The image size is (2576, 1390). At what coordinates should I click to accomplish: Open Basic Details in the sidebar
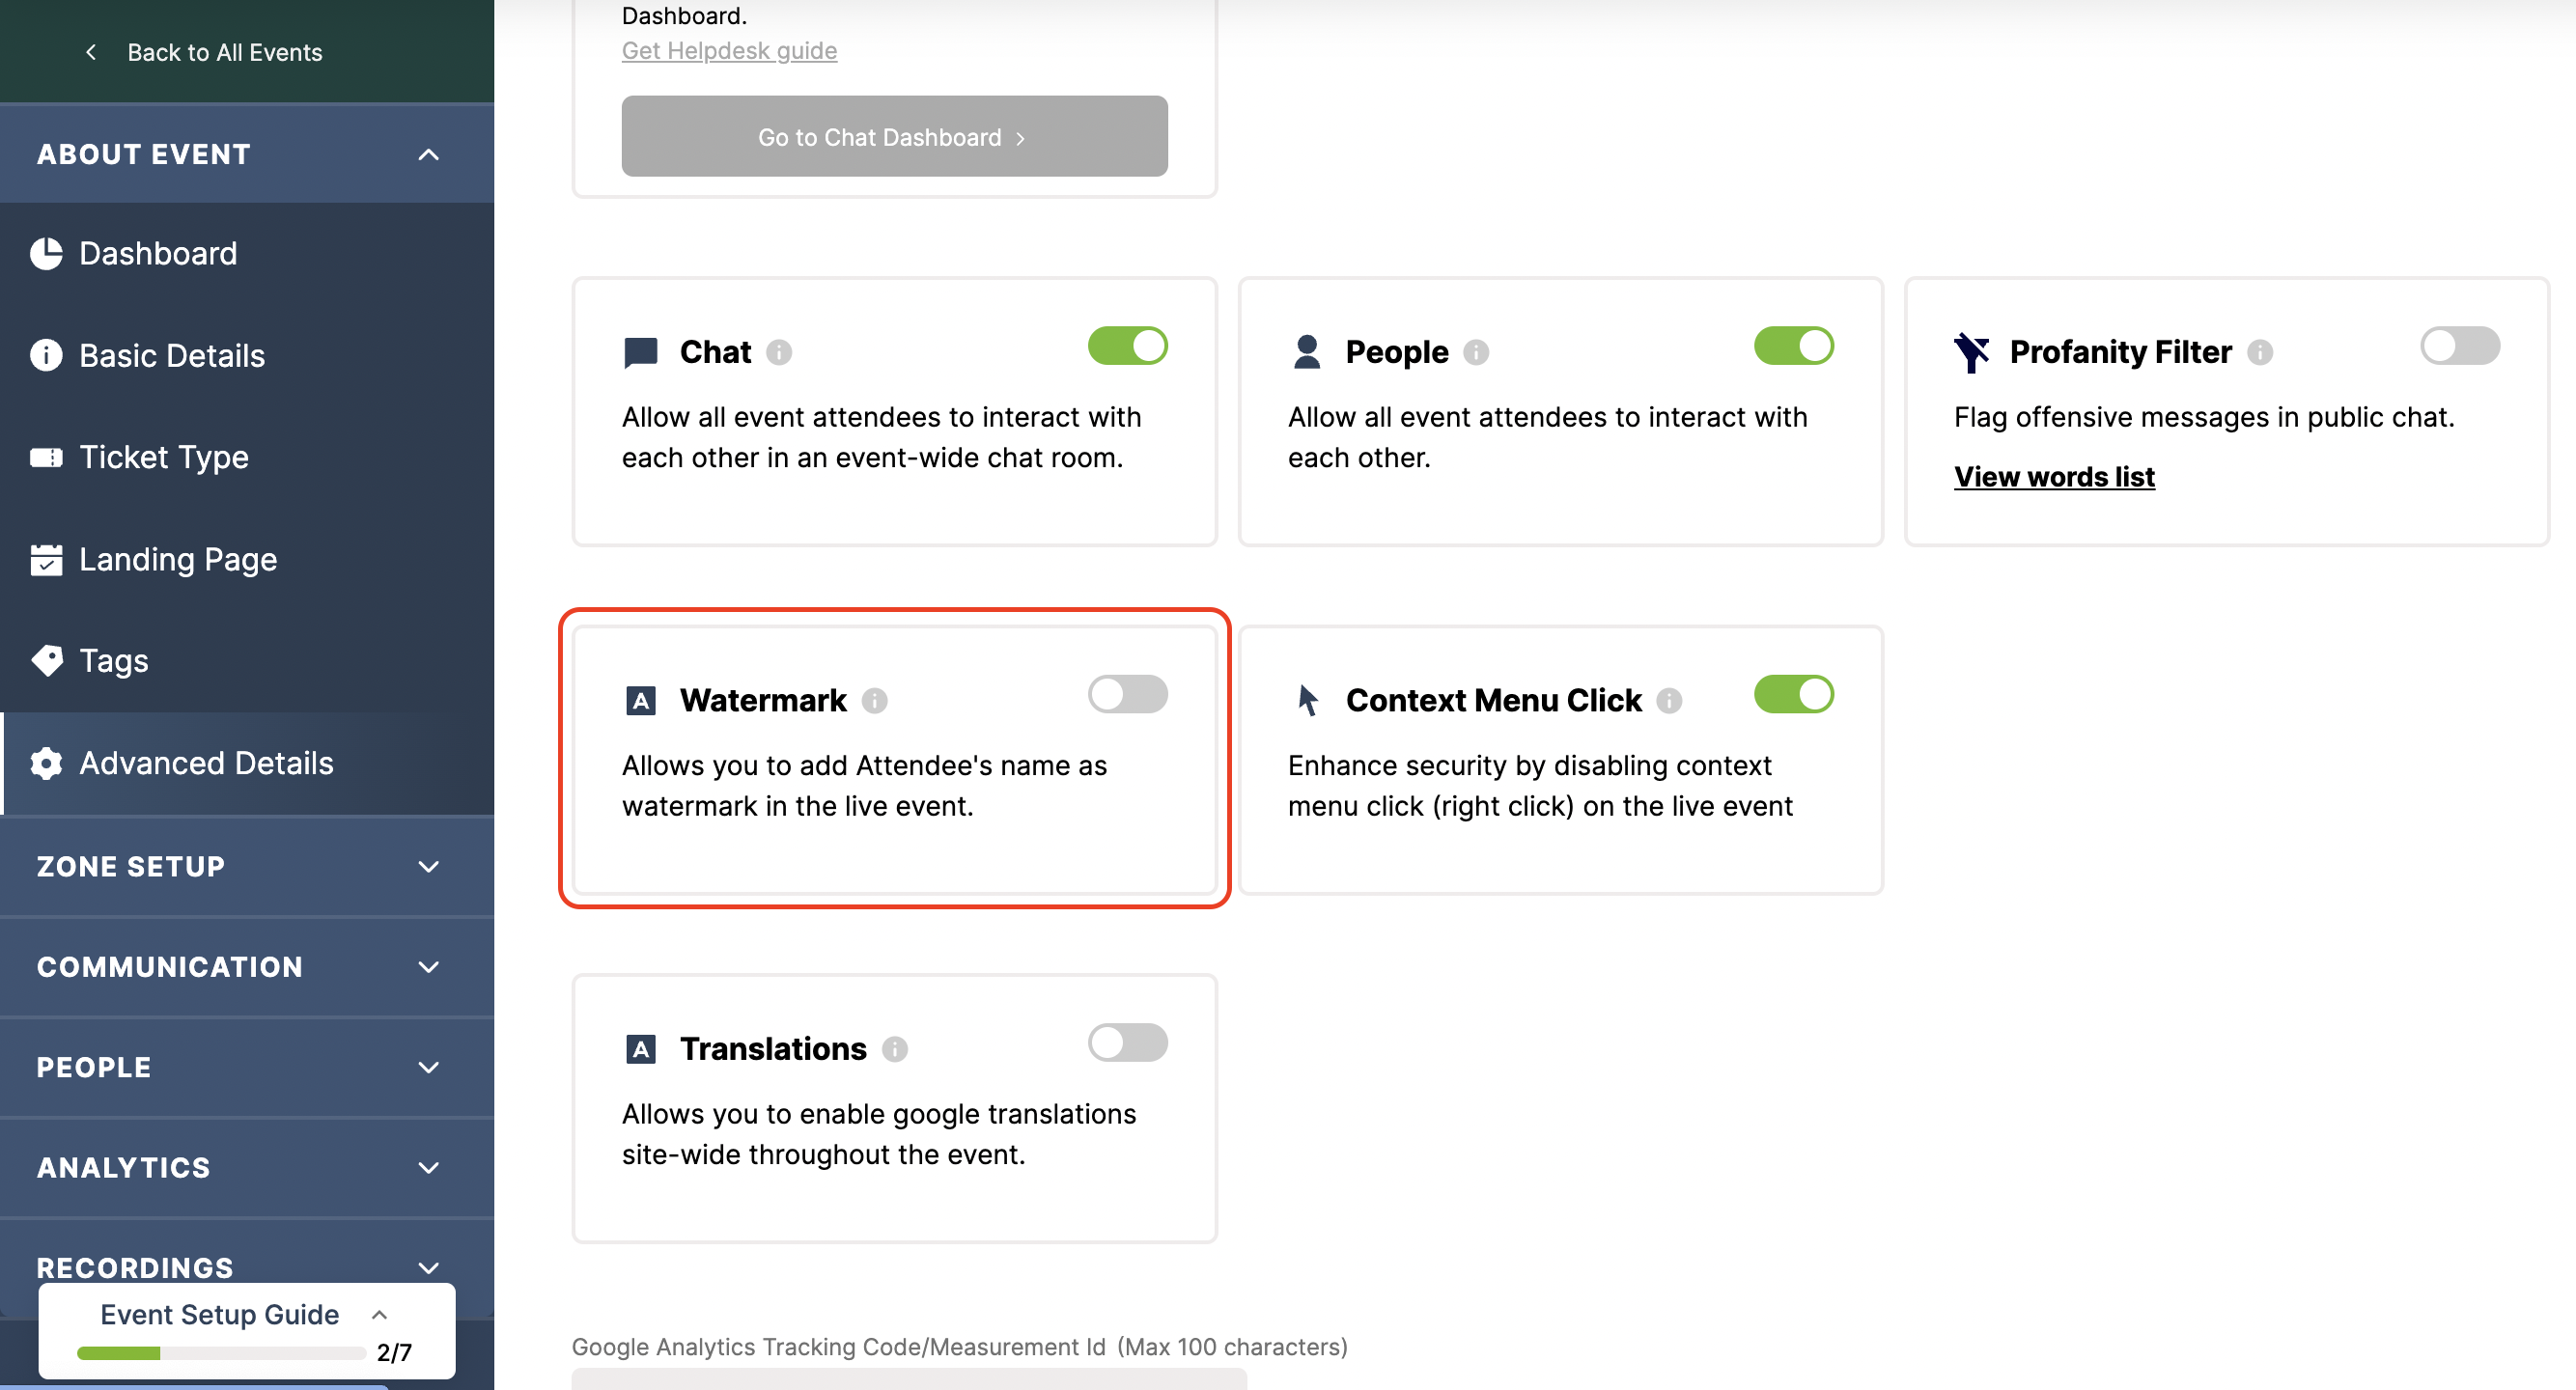point(172,355)
